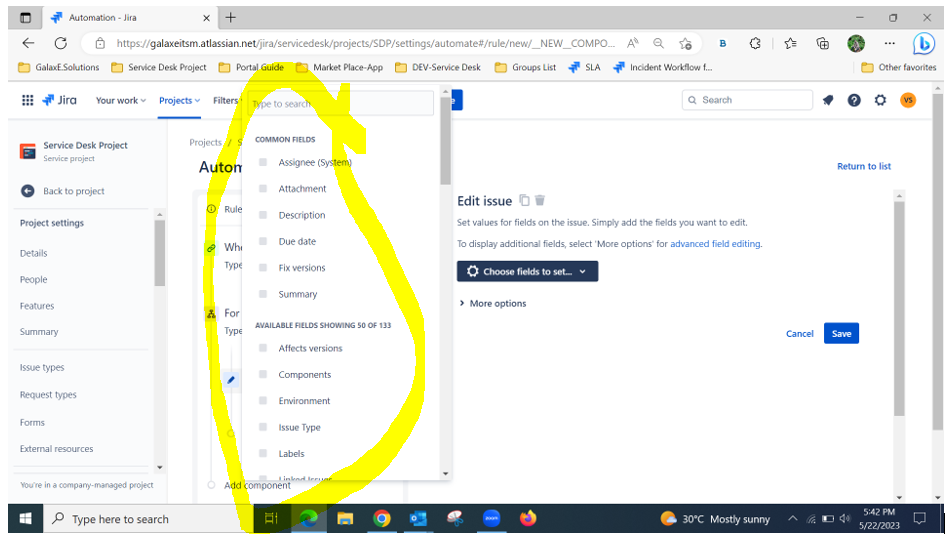
Task: Open browser extensions puzzle icon
Action: click(755, 43)
